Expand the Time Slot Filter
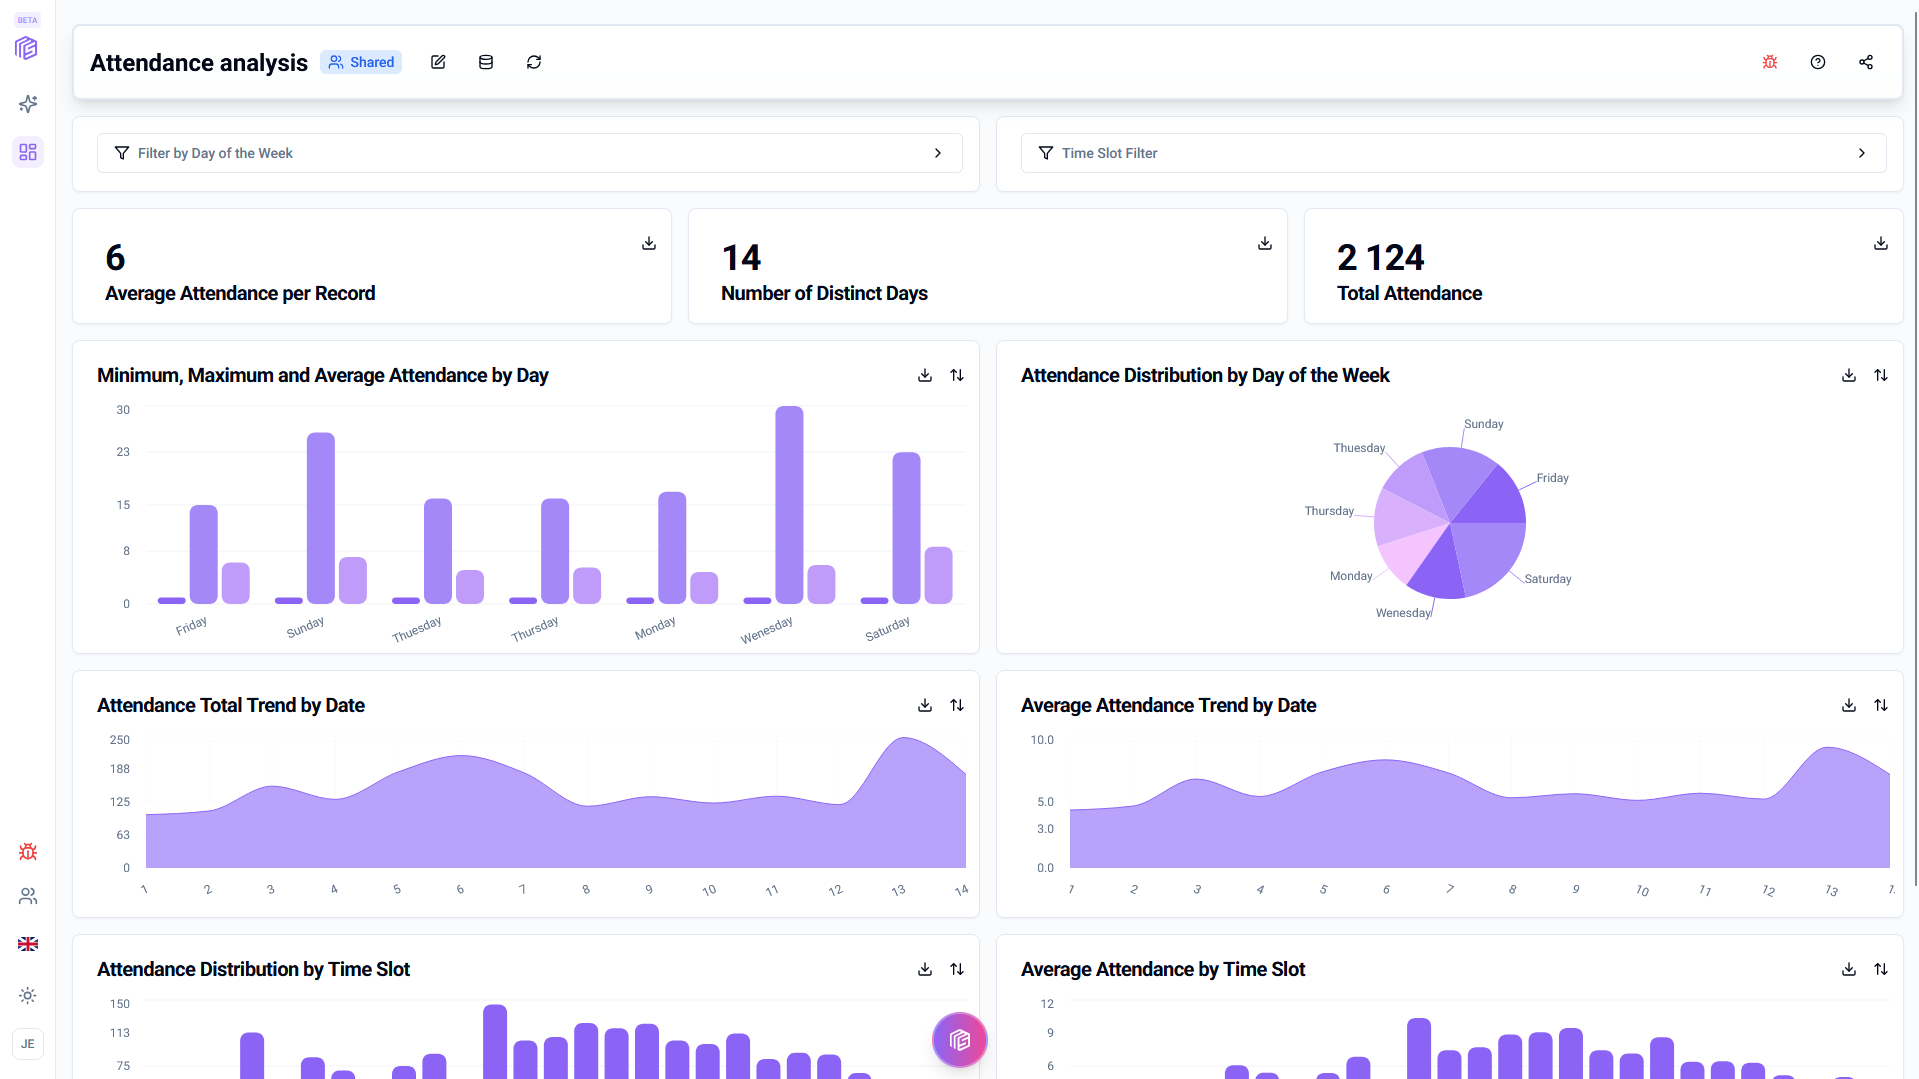Image resolution: width=1919 pixels, height=1079 pixels. [1862, 153]
